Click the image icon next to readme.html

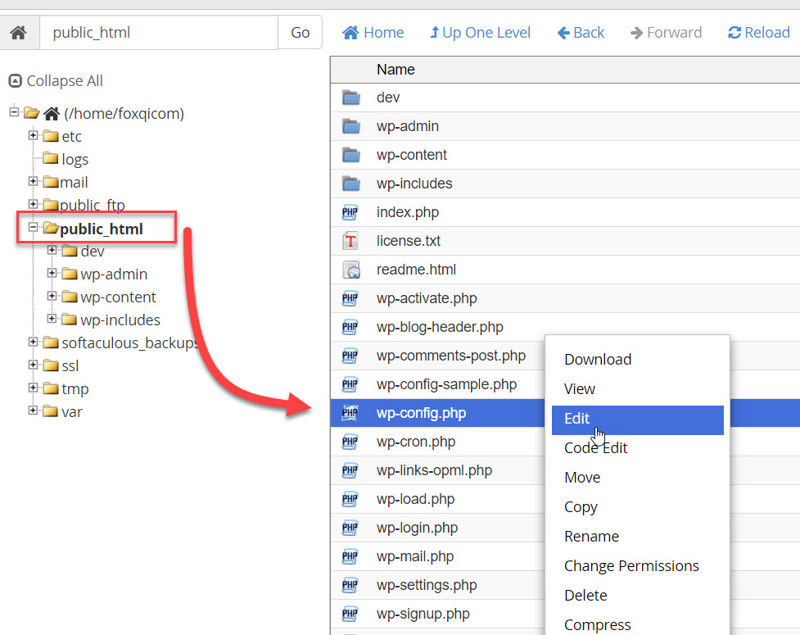[349, 269]
